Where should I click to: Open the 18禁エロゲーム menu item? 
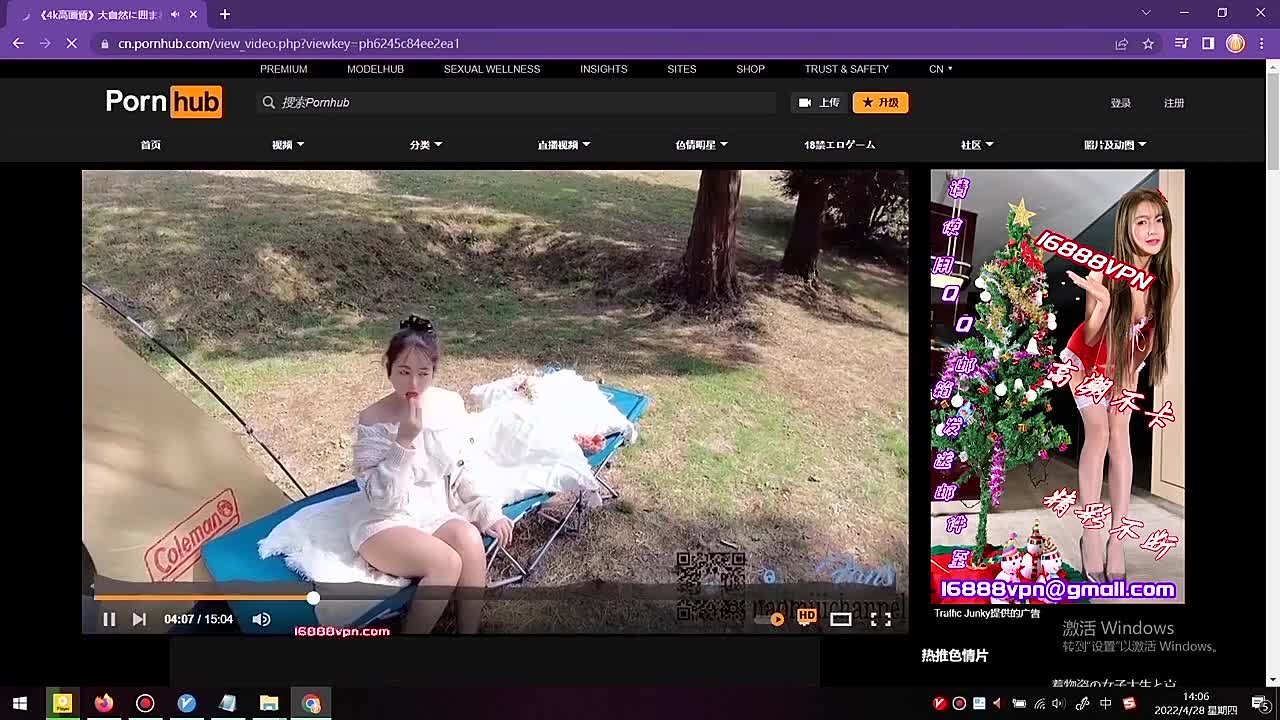click(x=839, y=145)
